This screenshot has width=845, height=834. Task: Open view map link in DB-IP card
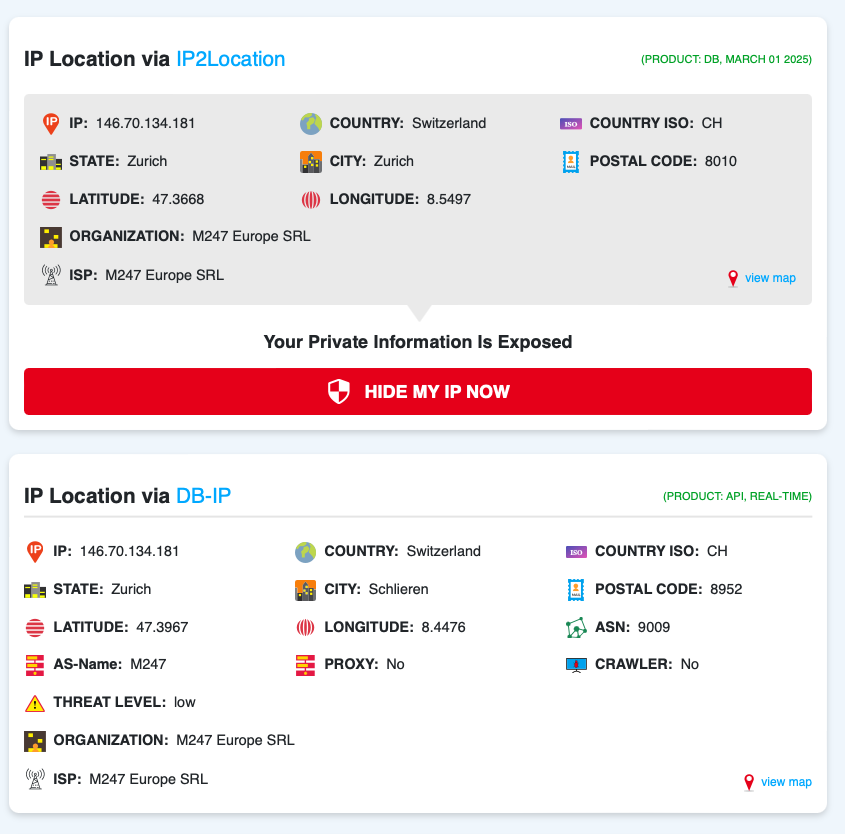(x=786, y=782)
